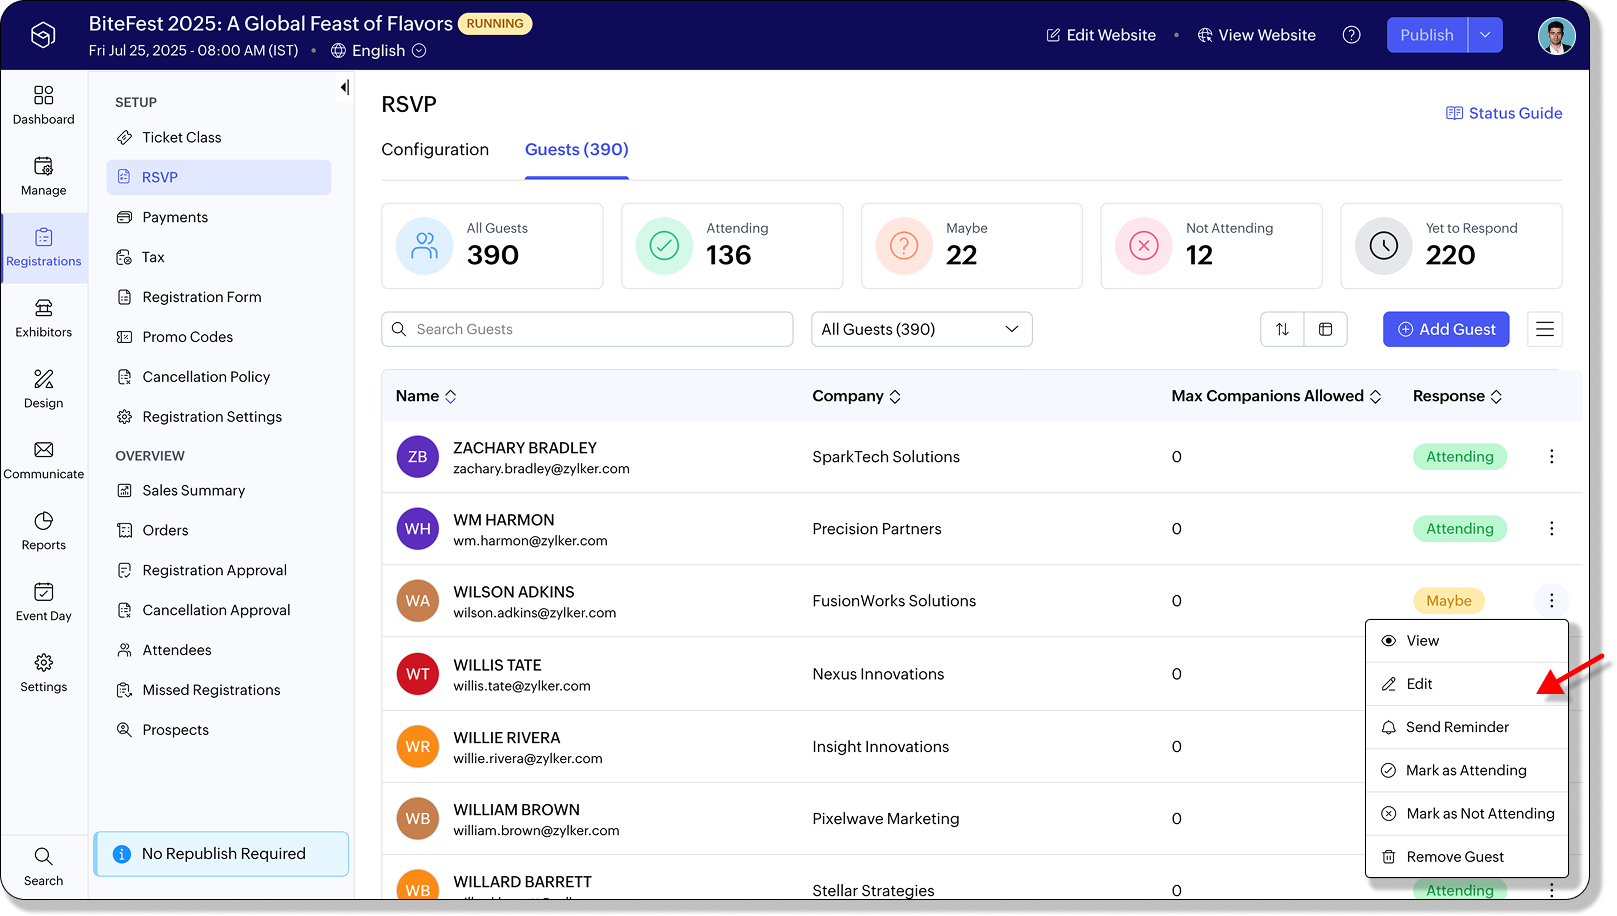Viewport: 1617px width, 916px height.
Task: Select Send Reminder from the context menu
Action: [1457, 727]
